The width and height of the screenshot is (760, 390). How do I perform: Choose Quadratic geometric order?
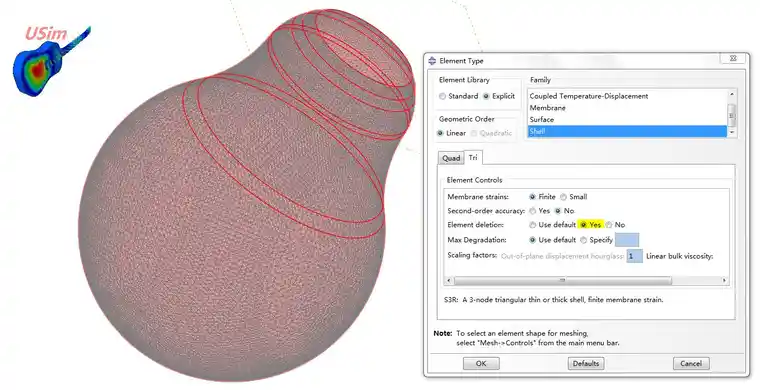[474, 133]
